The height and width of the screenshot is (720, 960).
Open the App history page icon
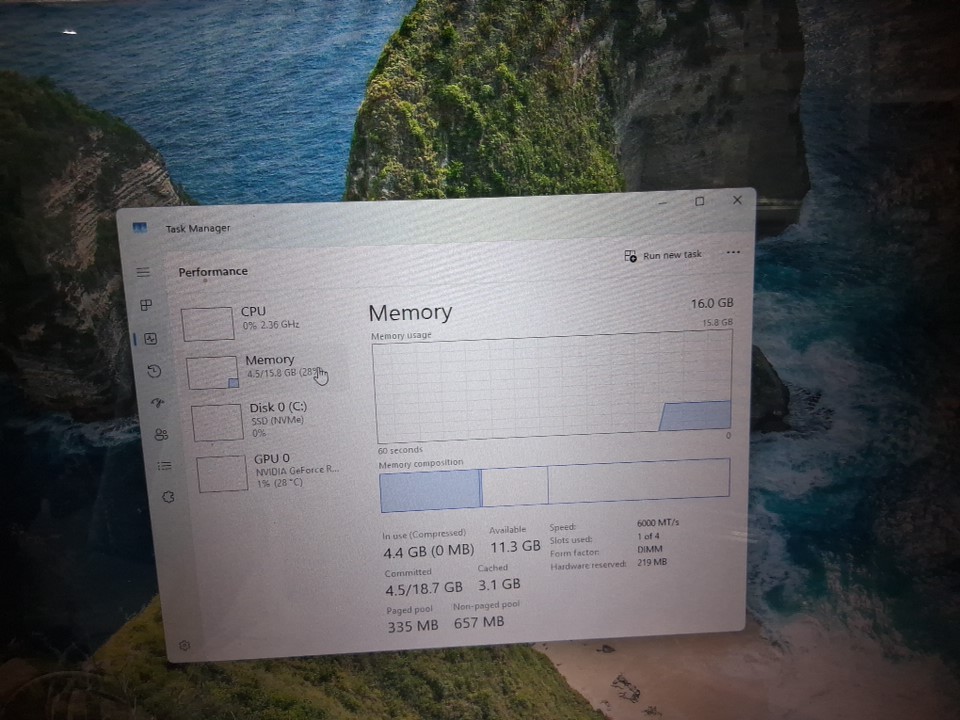pyautogui.click(x=154, y=371)
